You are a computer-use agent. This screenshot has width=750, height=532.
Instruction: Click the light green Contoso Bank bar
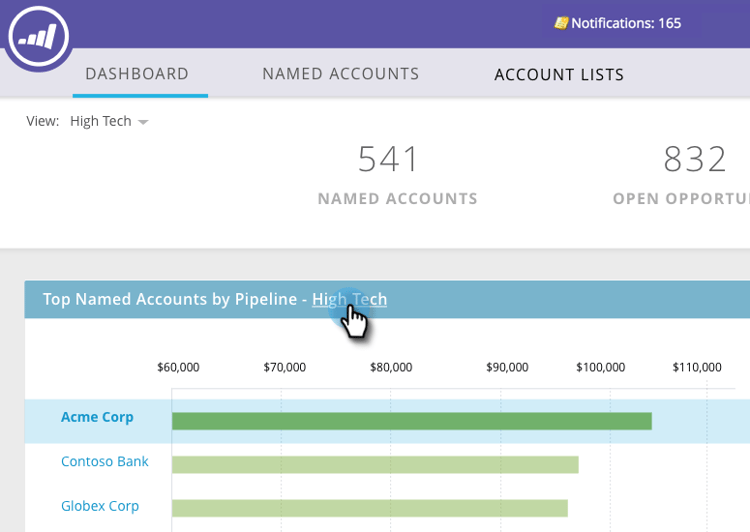click(375, 465)
